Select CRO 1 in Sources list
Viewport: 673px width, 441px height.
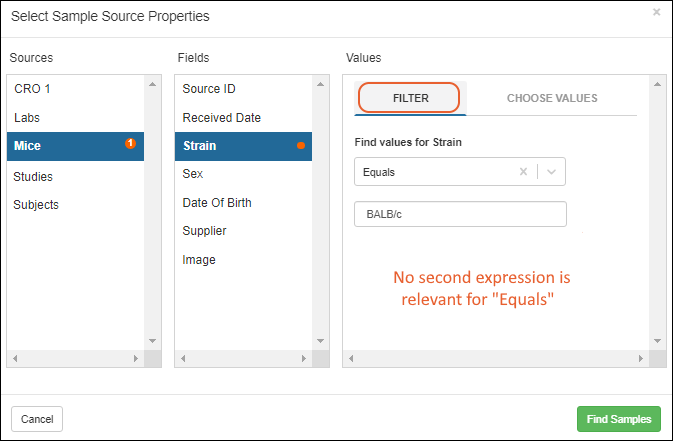[x=33, y=89]
